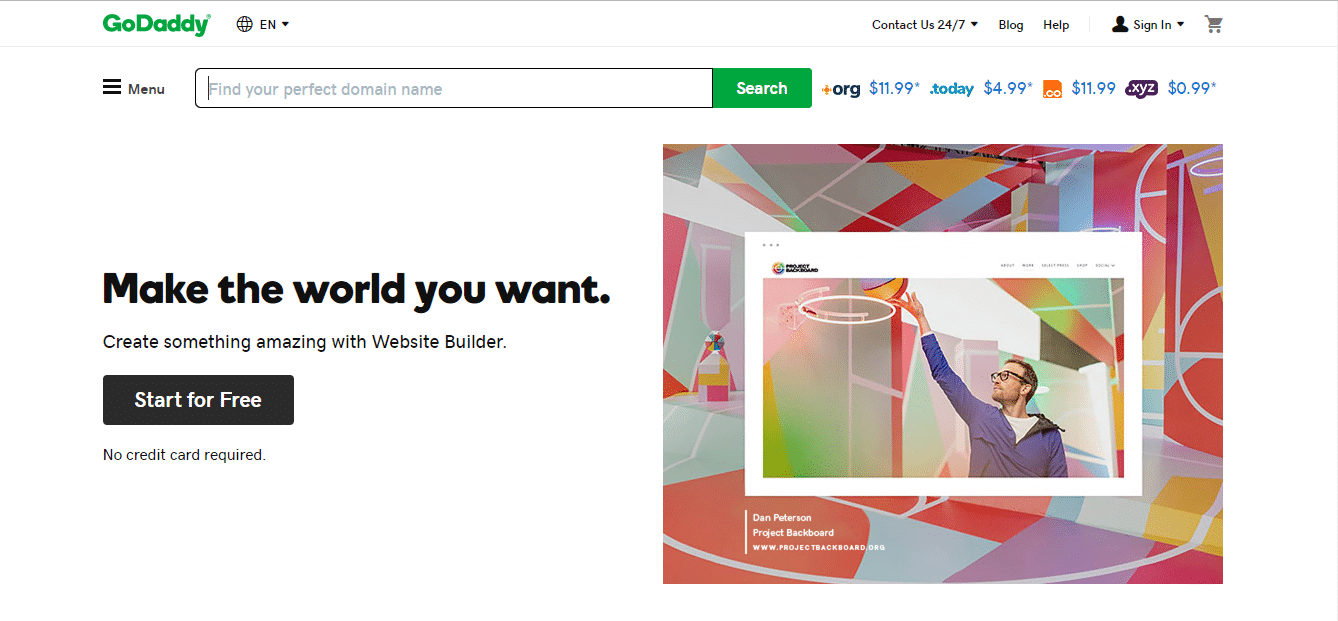The height and width of the screenshot is (621, 1338).
Task: Open the Blog link
Action: click(1010, 24)
